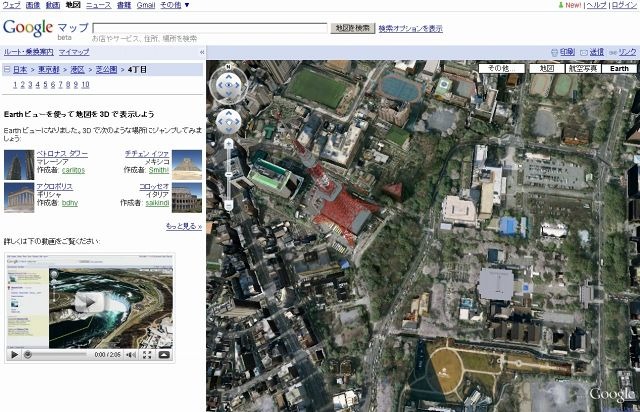The image size is (640, 412).
Task: Open the マイマップ link
Action: click(x=73, y=52)
